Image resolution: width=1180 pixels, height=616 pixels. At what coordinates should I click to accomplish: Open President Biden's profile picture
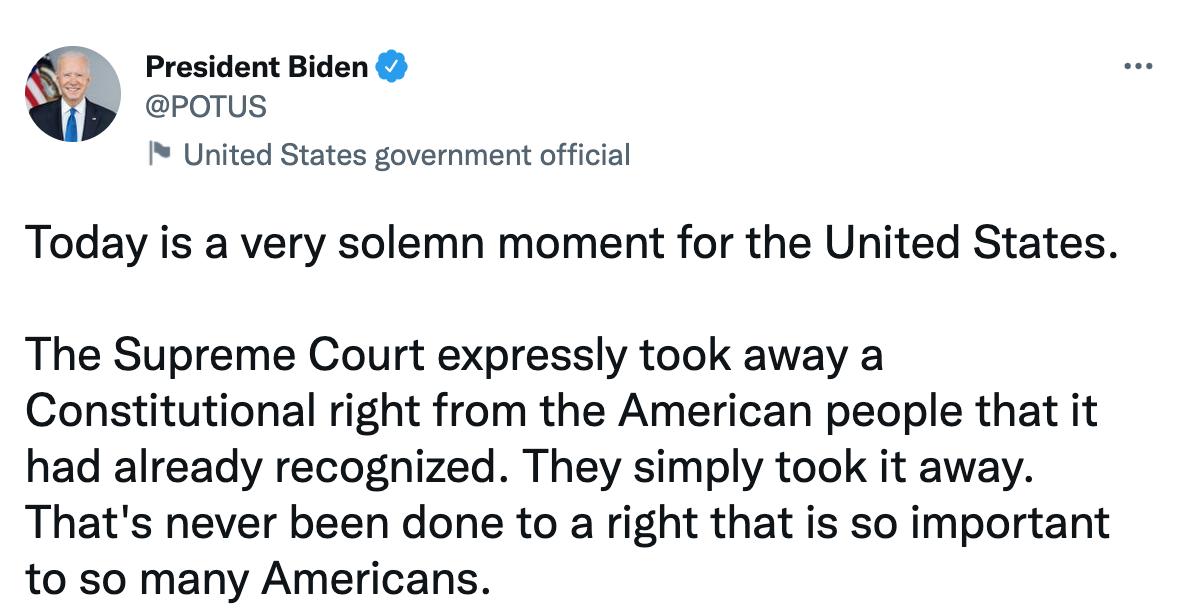(x=72, y=94)
